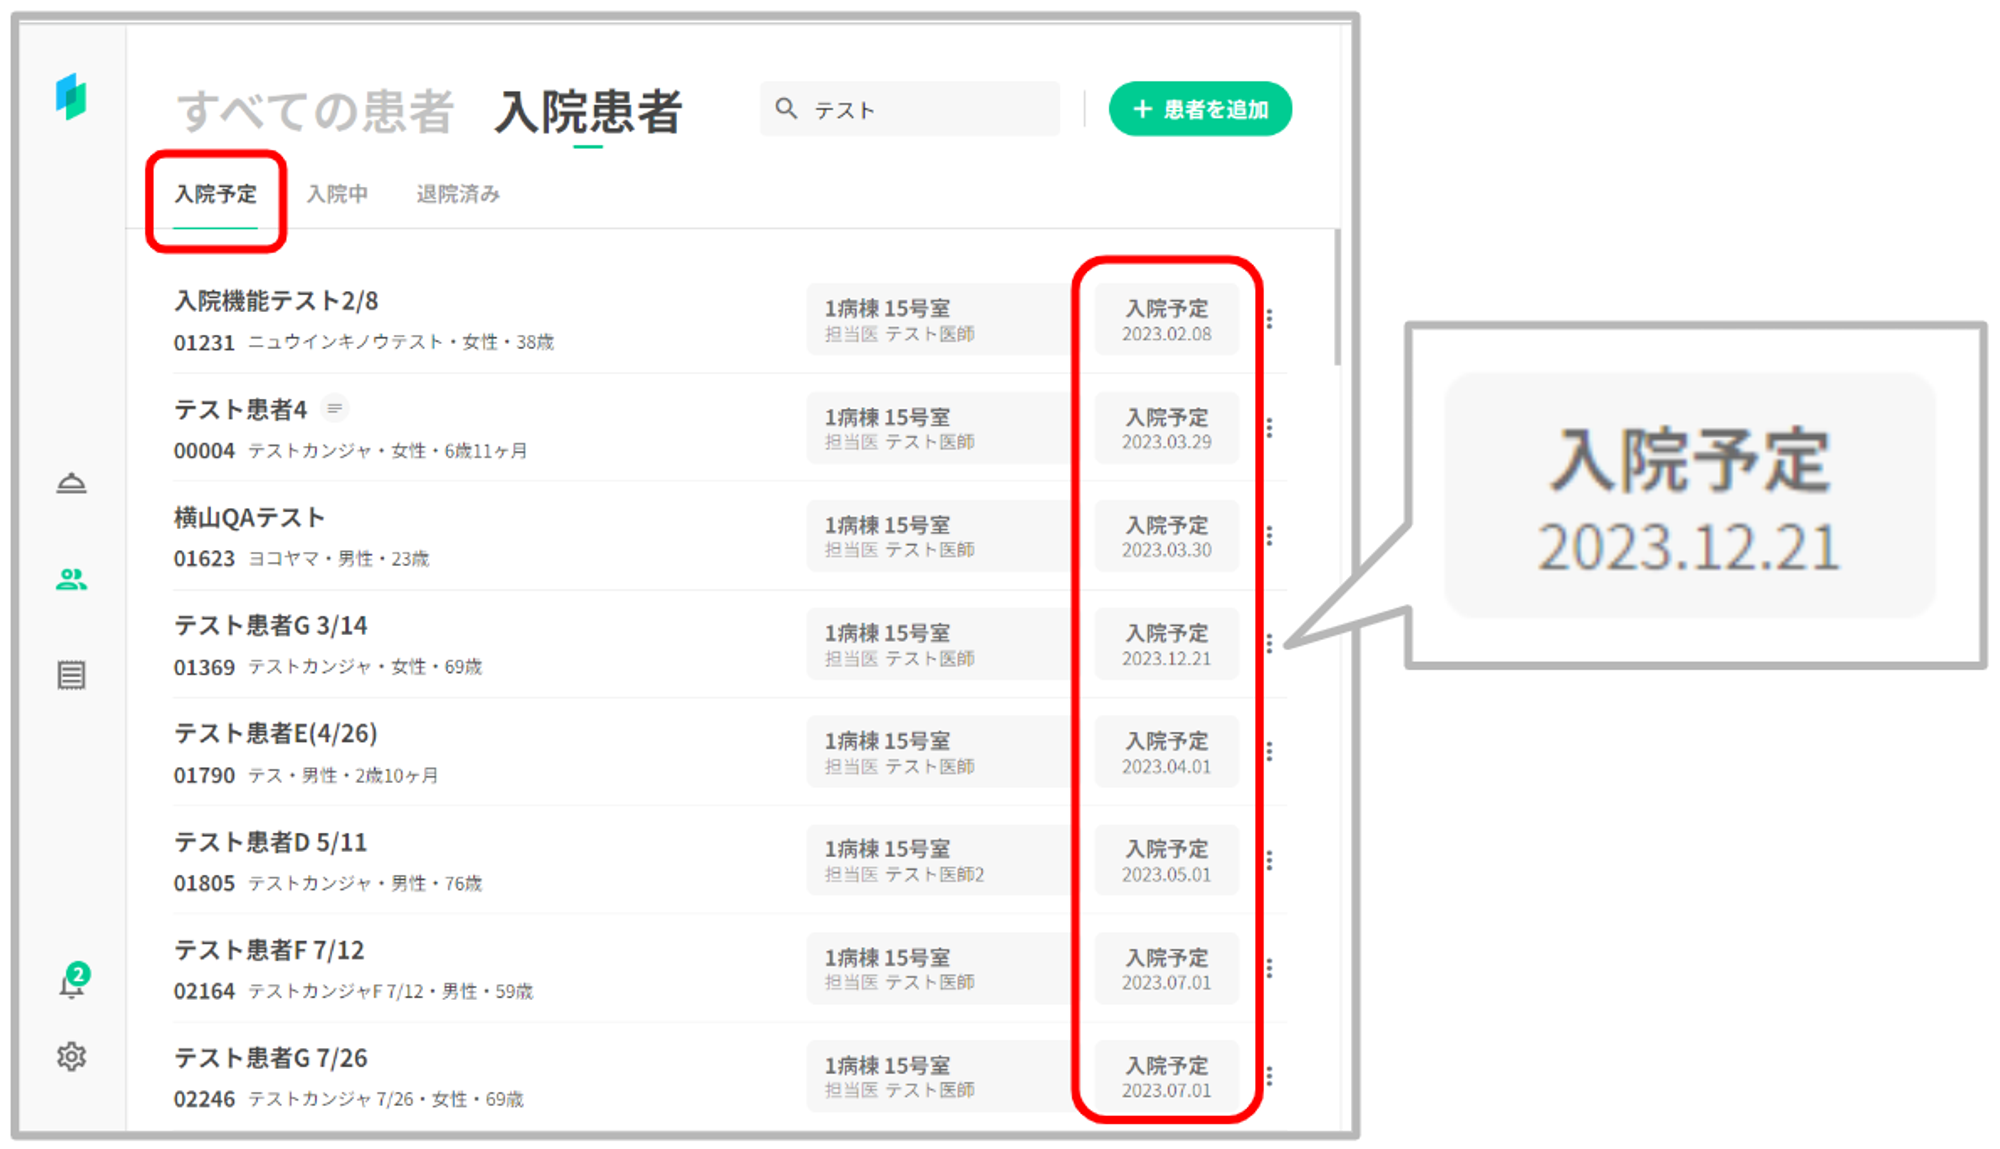Click the 患者を追加 button
Screen dimensions: 2000x1149
[1200, 109]
